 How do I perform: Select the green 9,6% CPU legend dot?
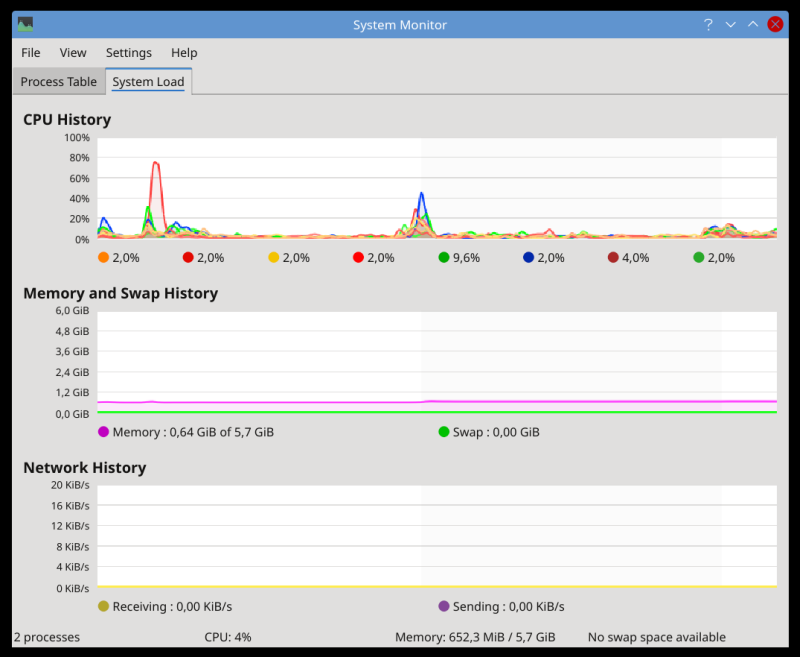pyautogui.click(x=443, y=258)
